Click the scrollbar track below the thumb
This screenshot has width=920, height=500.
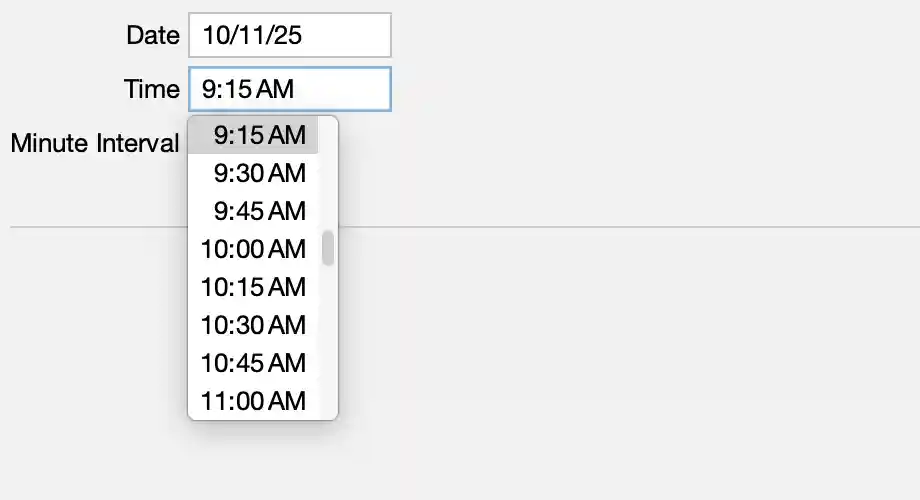[x=328, y=340]
